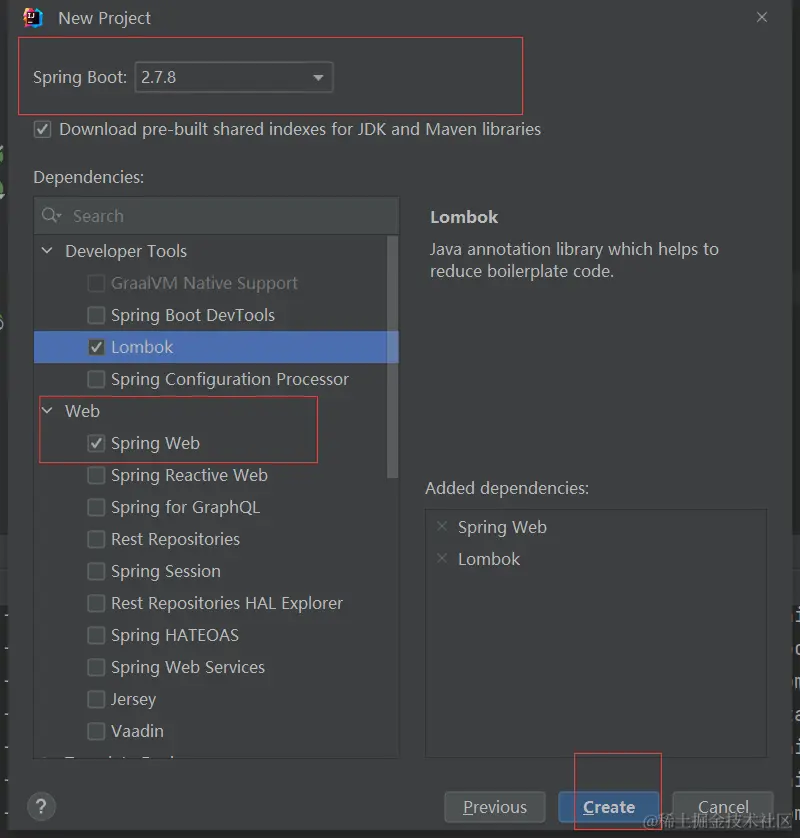Close the New Project dialog
This screenshot has height=838, width=800.
[762, 18]
